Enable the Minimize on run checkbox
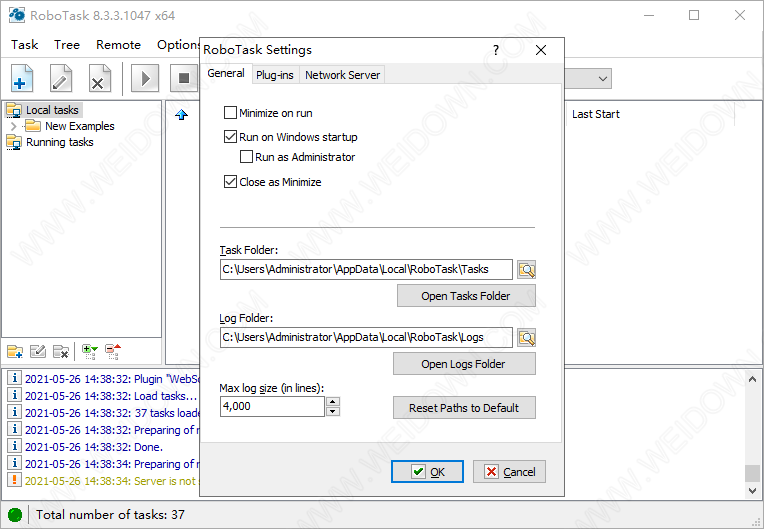 232,113
